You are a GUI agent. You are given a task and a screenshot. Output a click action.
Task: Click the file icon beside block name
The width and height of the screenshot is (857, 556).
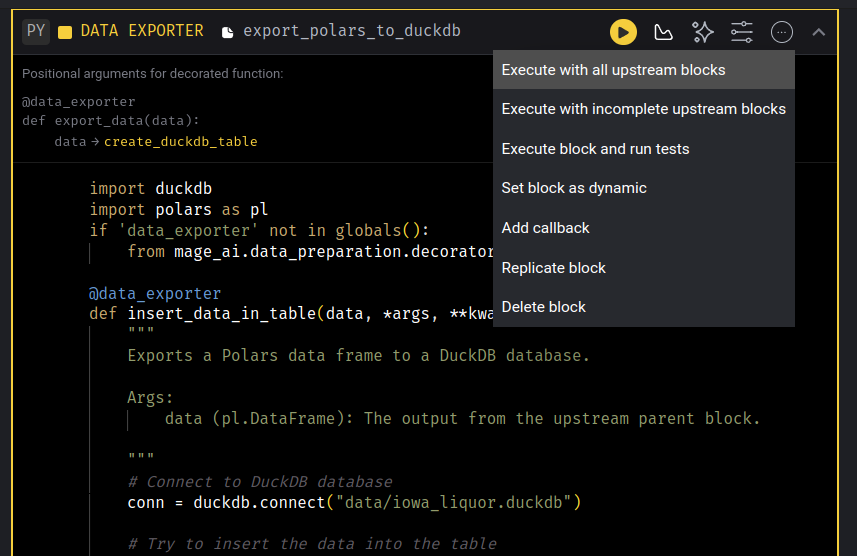(x=227, y=32)
